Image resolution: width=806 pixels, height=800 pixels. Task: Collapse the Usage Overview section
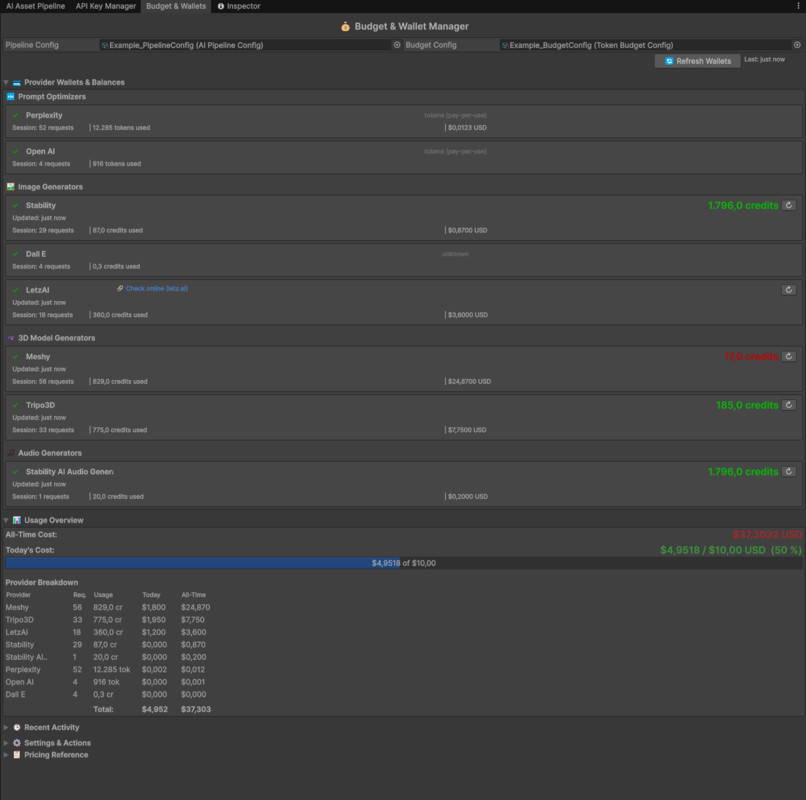pos(6,520)
